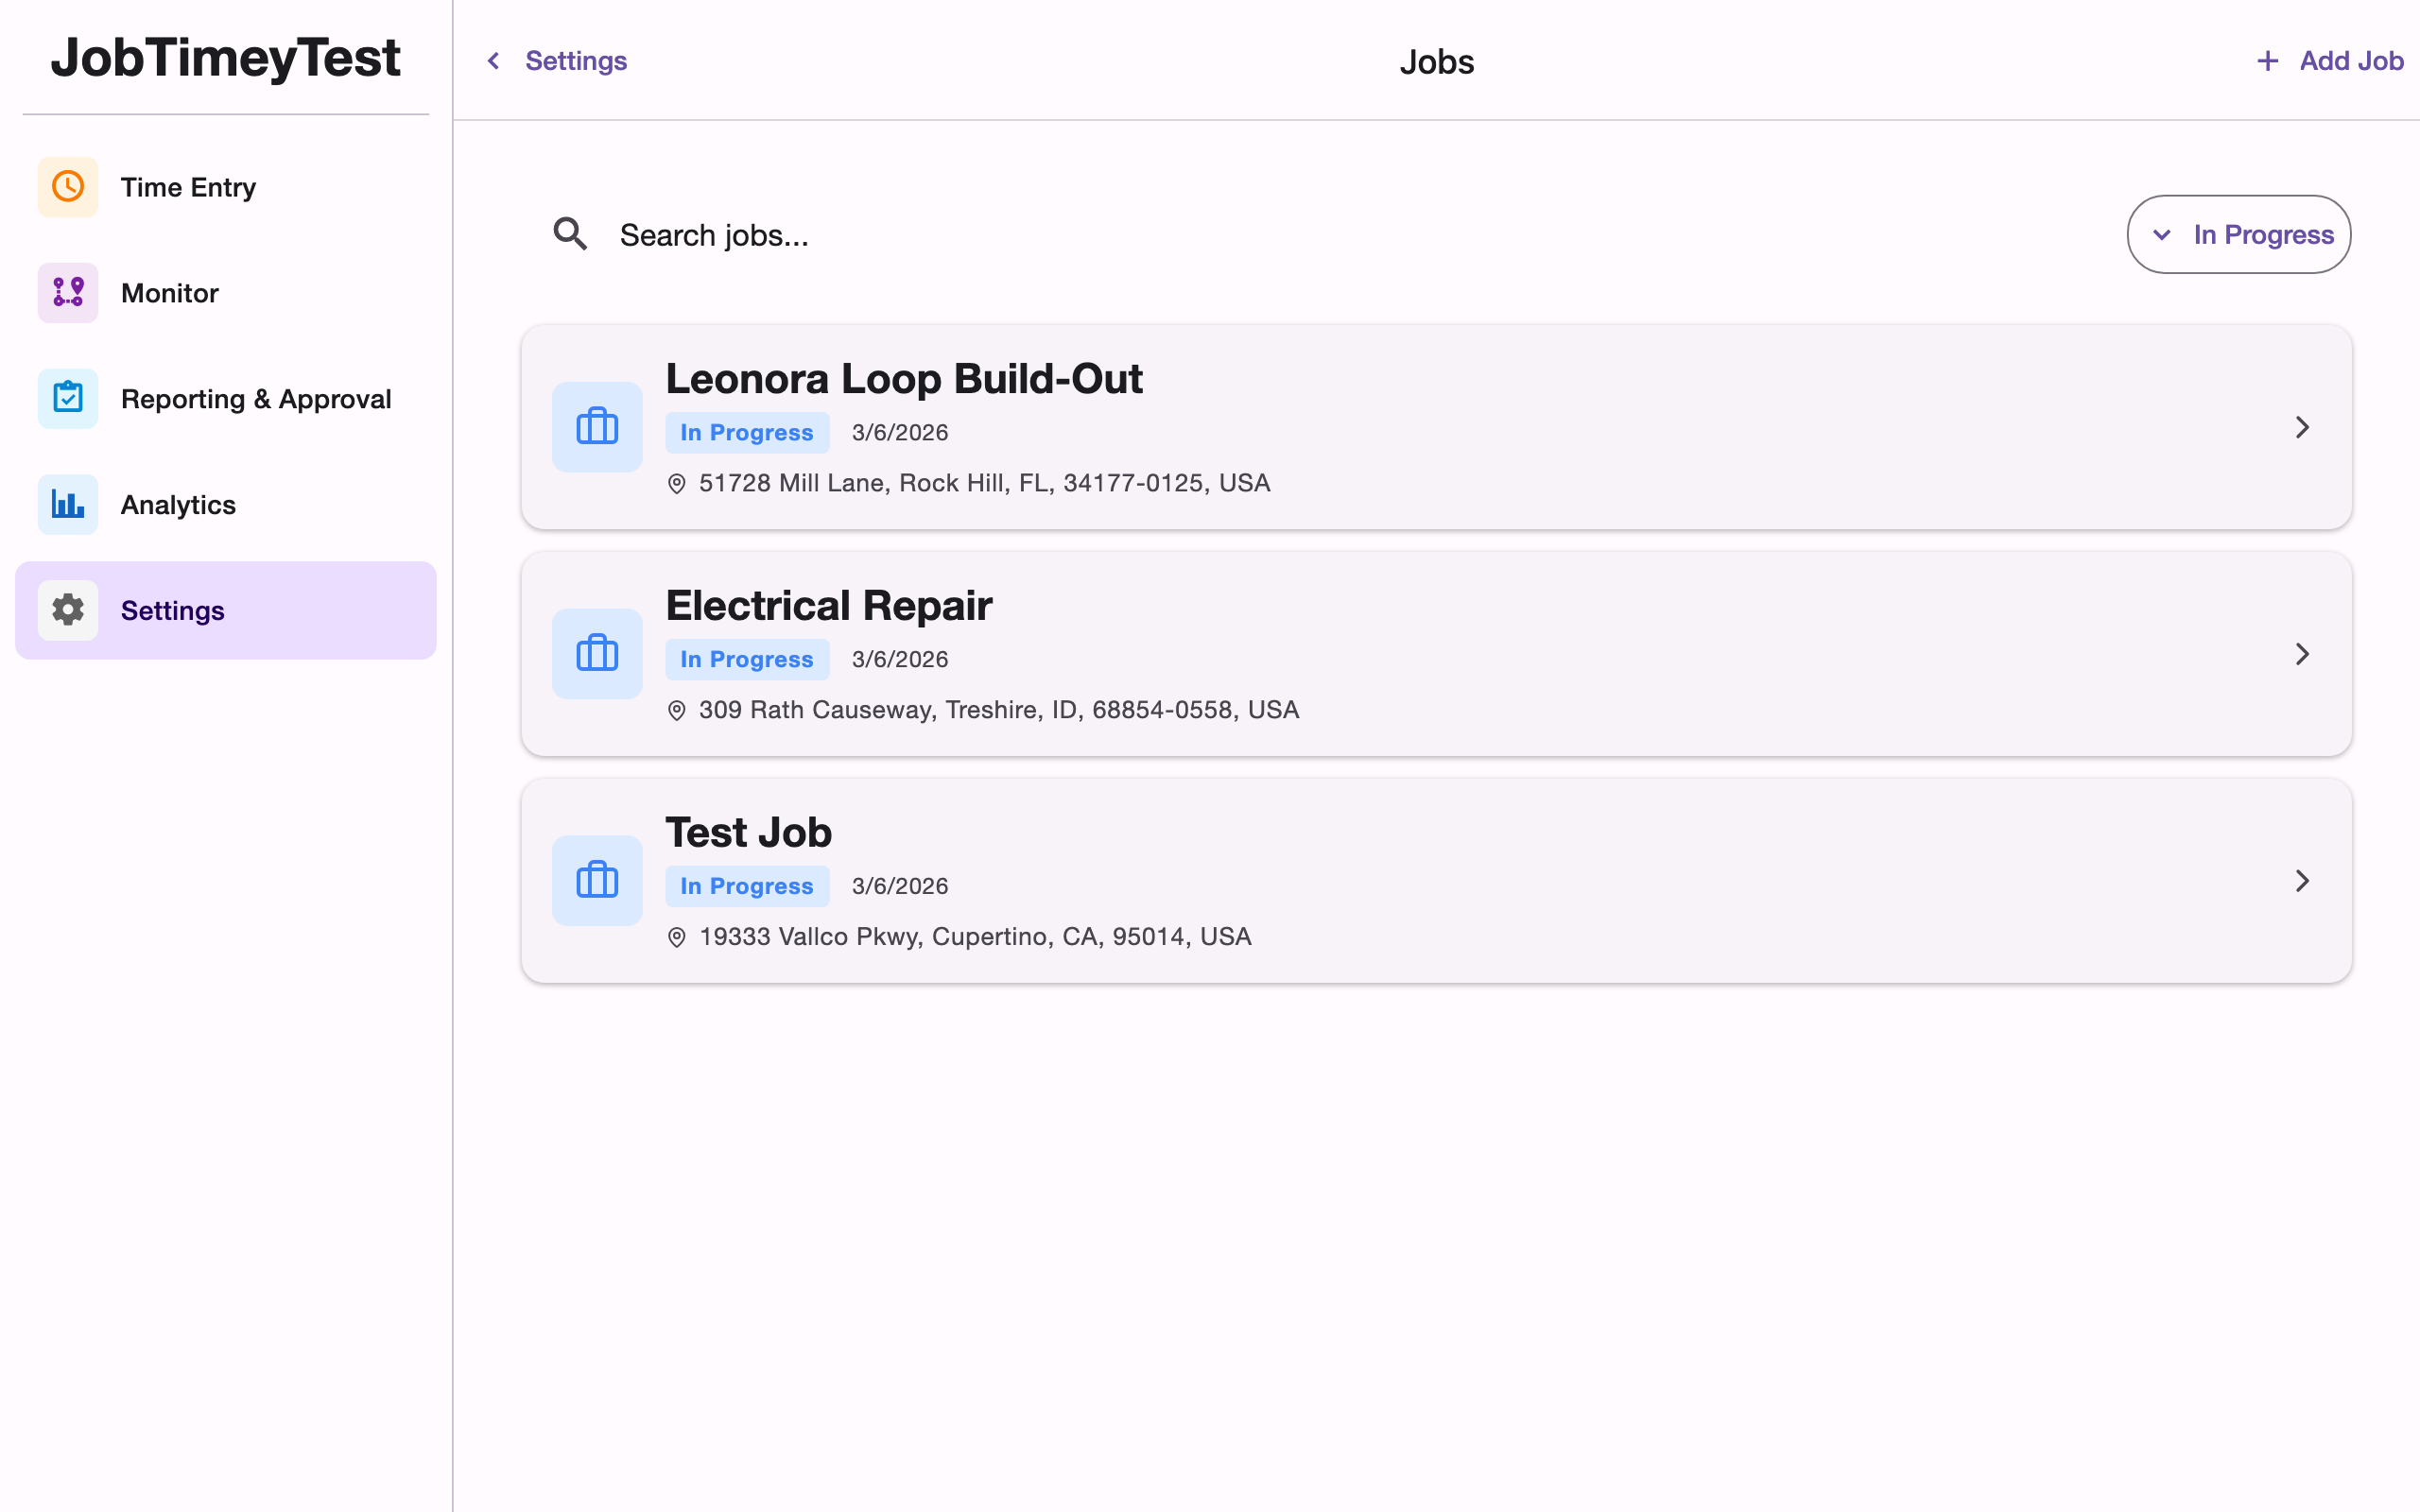
Task: Click the briefcase icon on Leonora Loop Build-Out
Action: pos(597,427)
